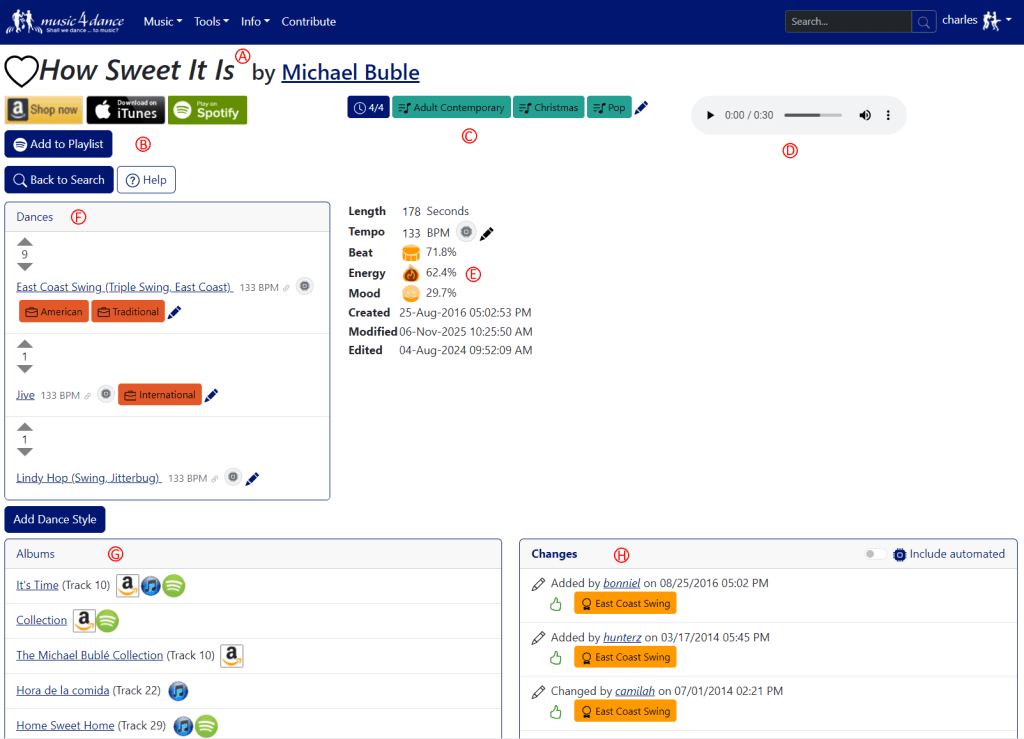Open the Help button
The height and width of the screenshot is (739, 1024).
coord(146,180)
